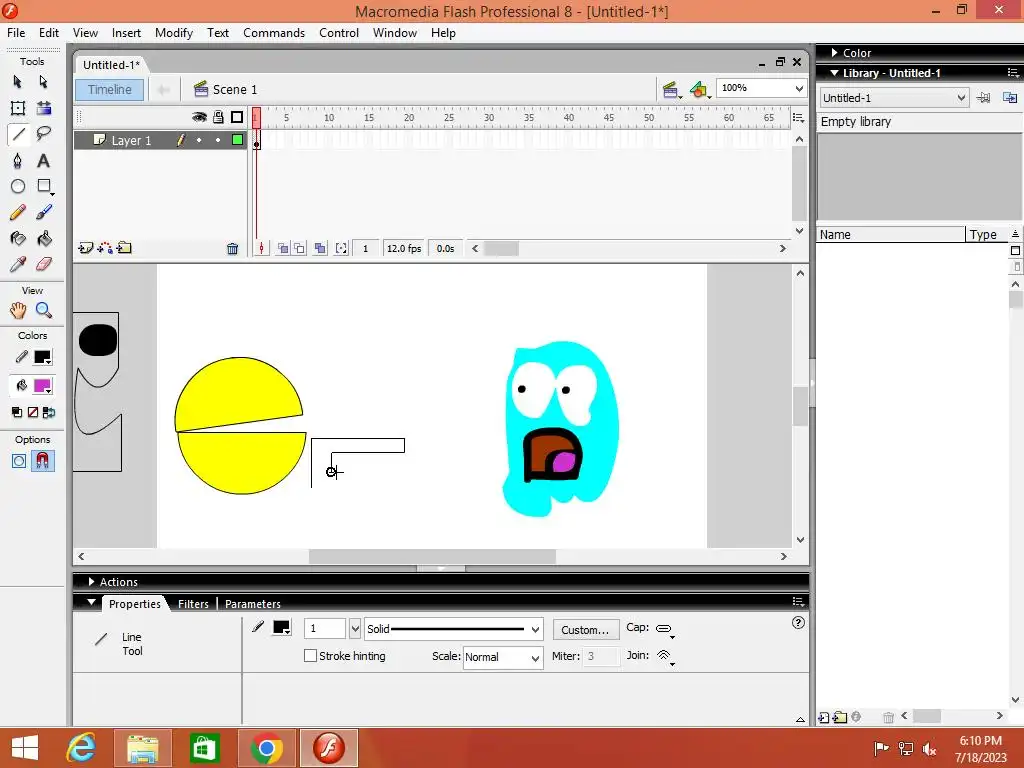Viewport: 1024px width, 768px height.
Task: Click the Scene 1 label
Action: pos(234,89)
